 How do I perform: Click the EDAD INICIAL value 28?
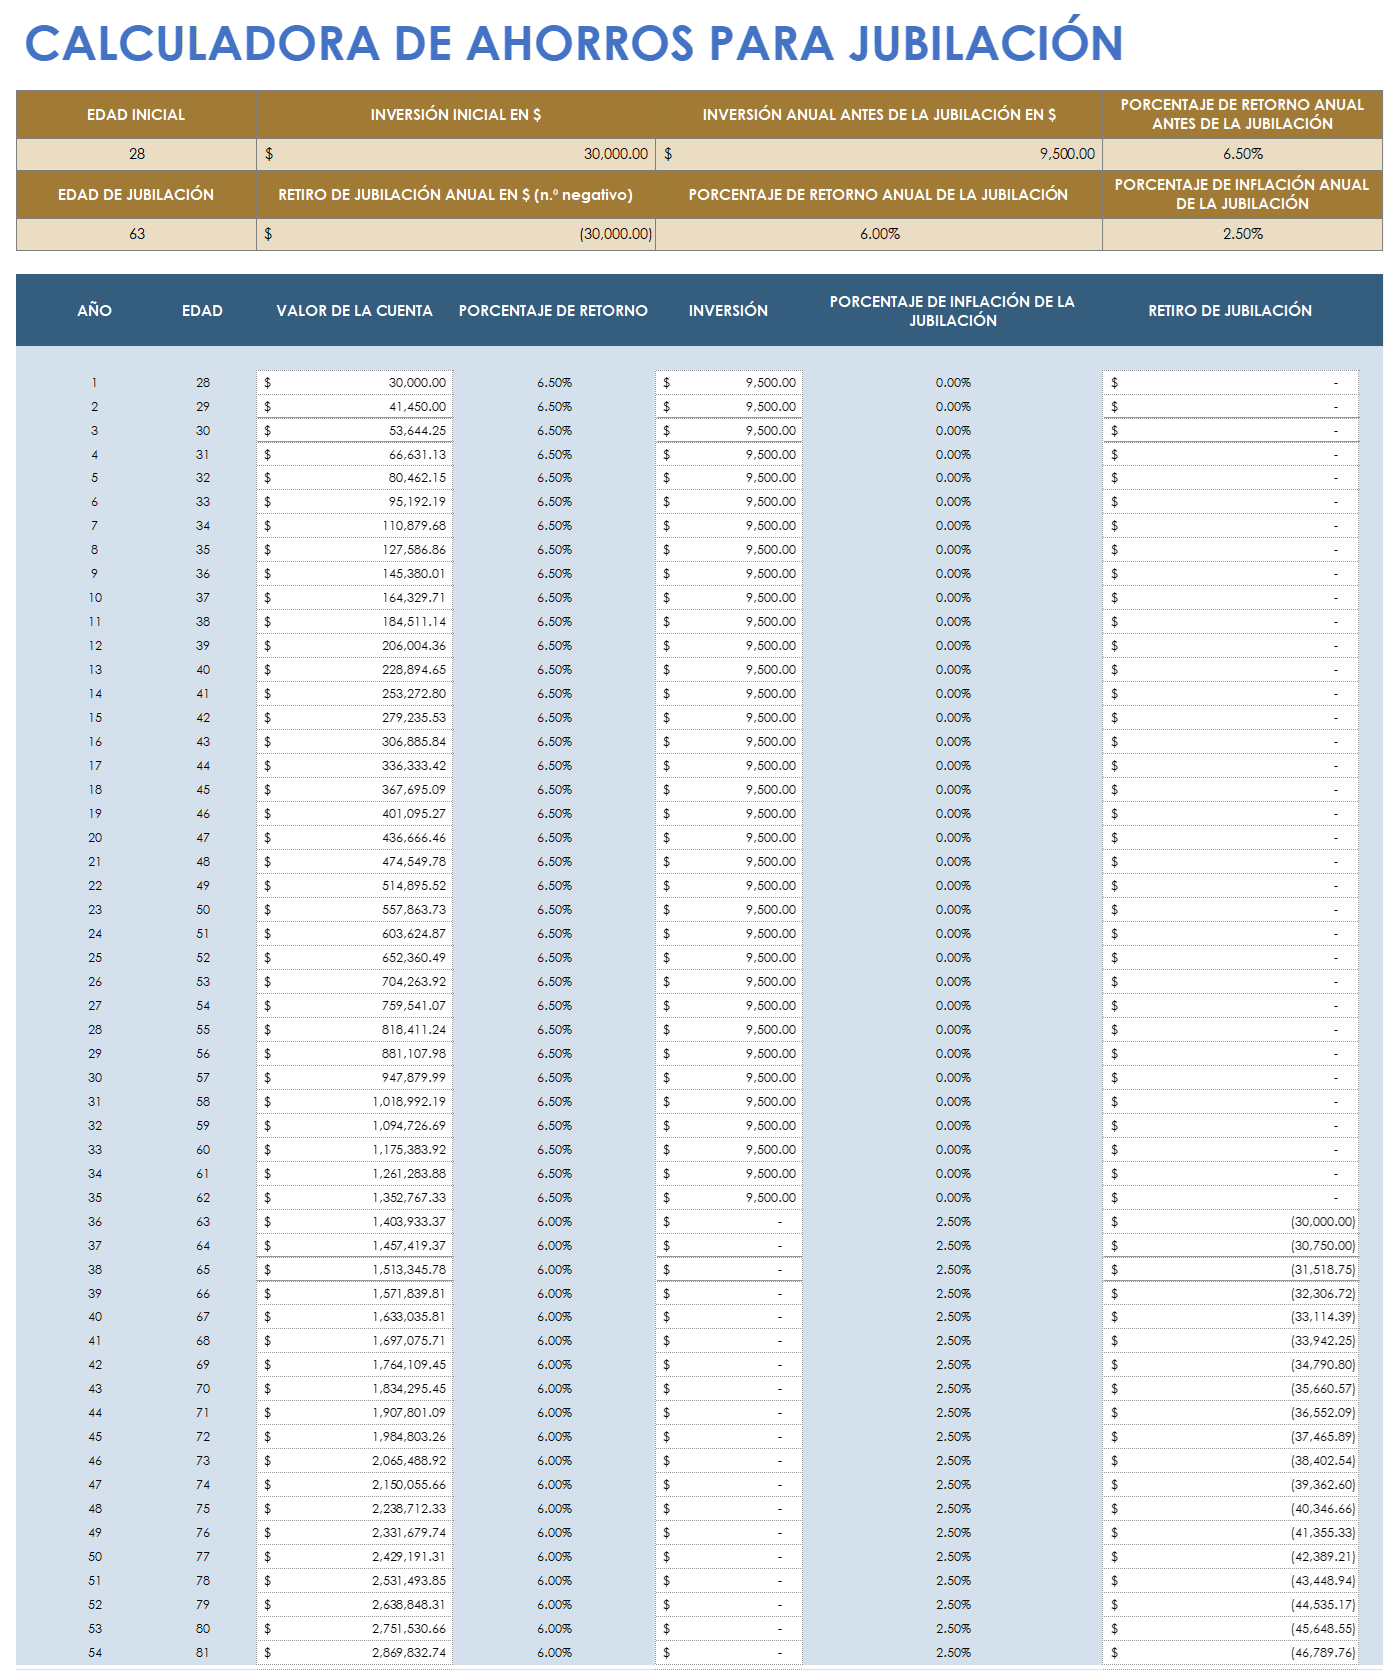pyautogui.click(x=137, y=154)
